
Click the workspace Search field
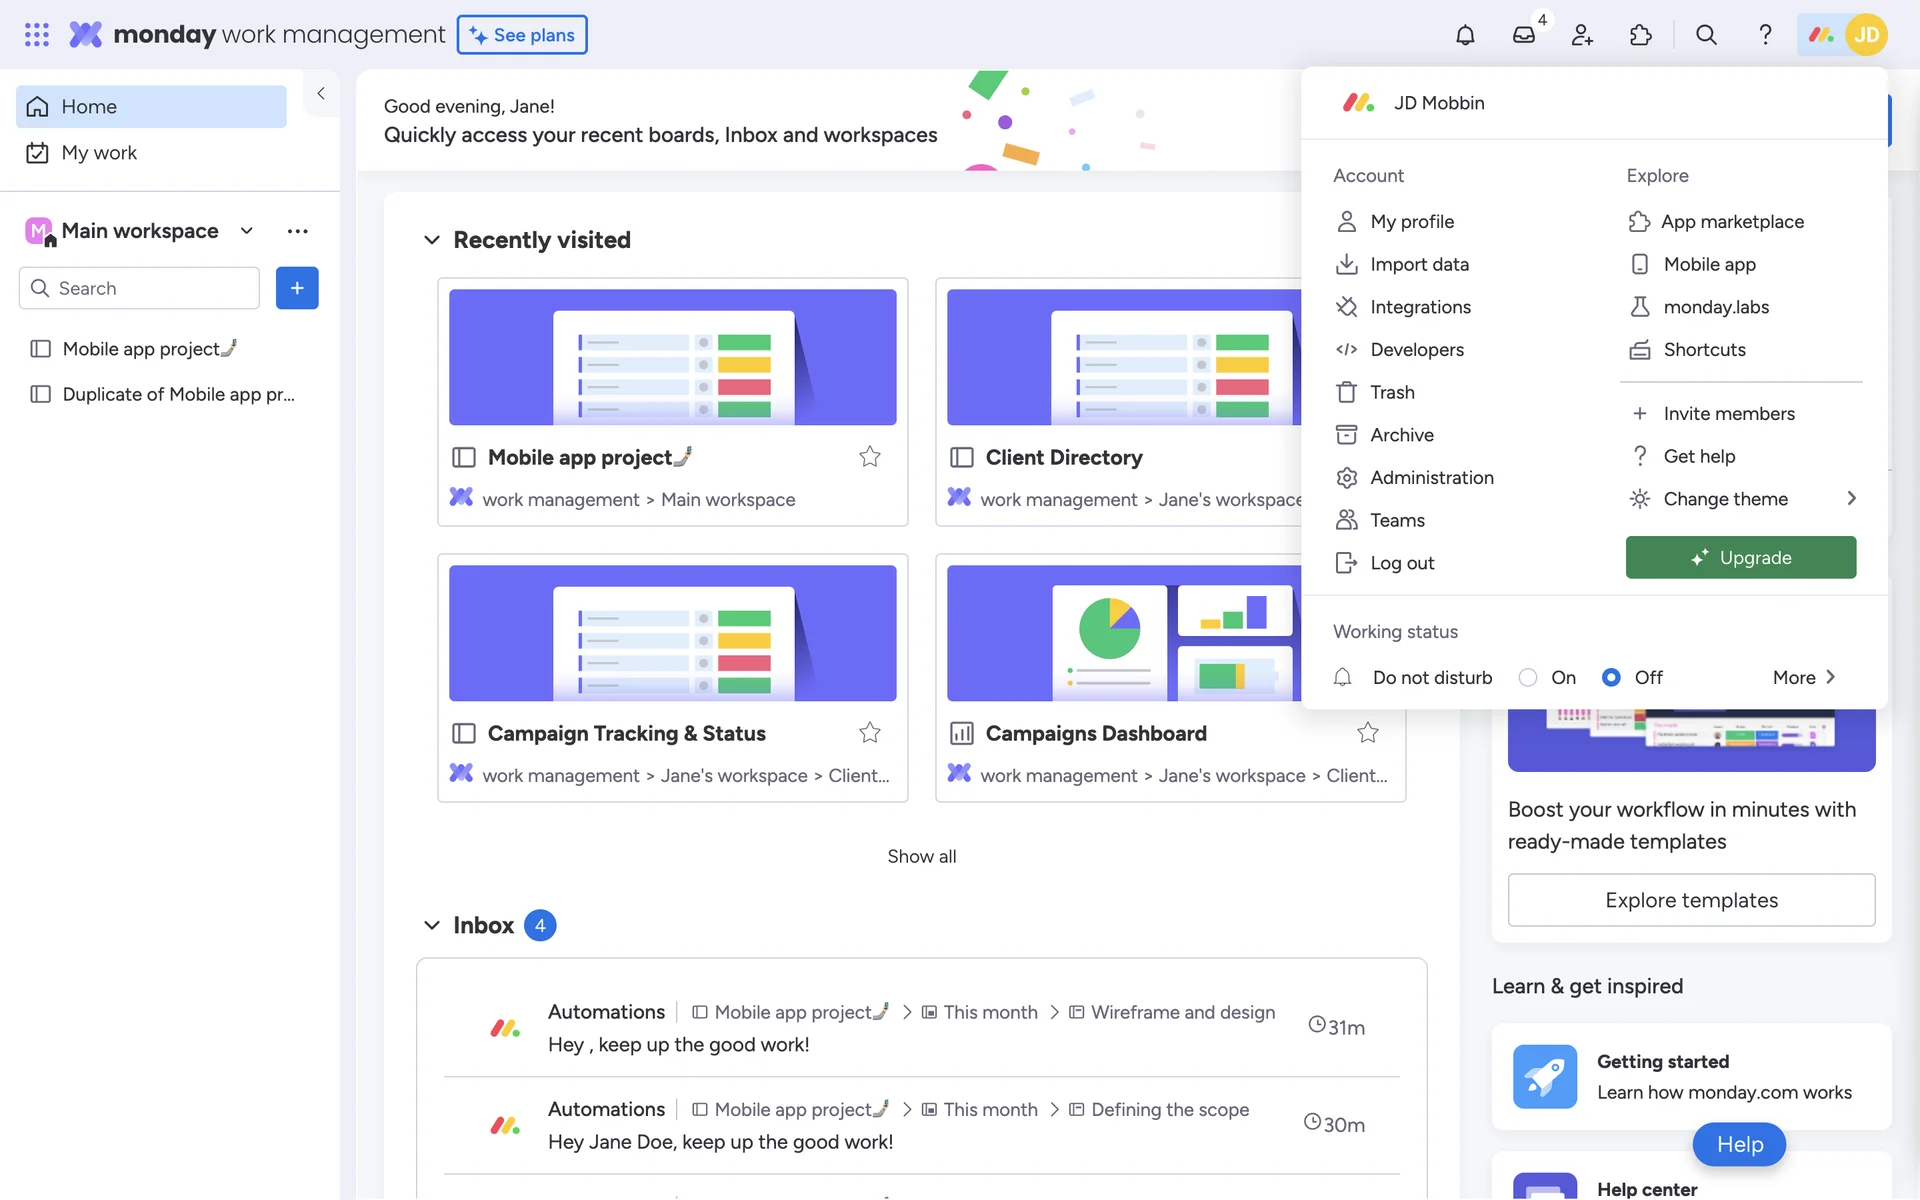click(x=140, y=288)
